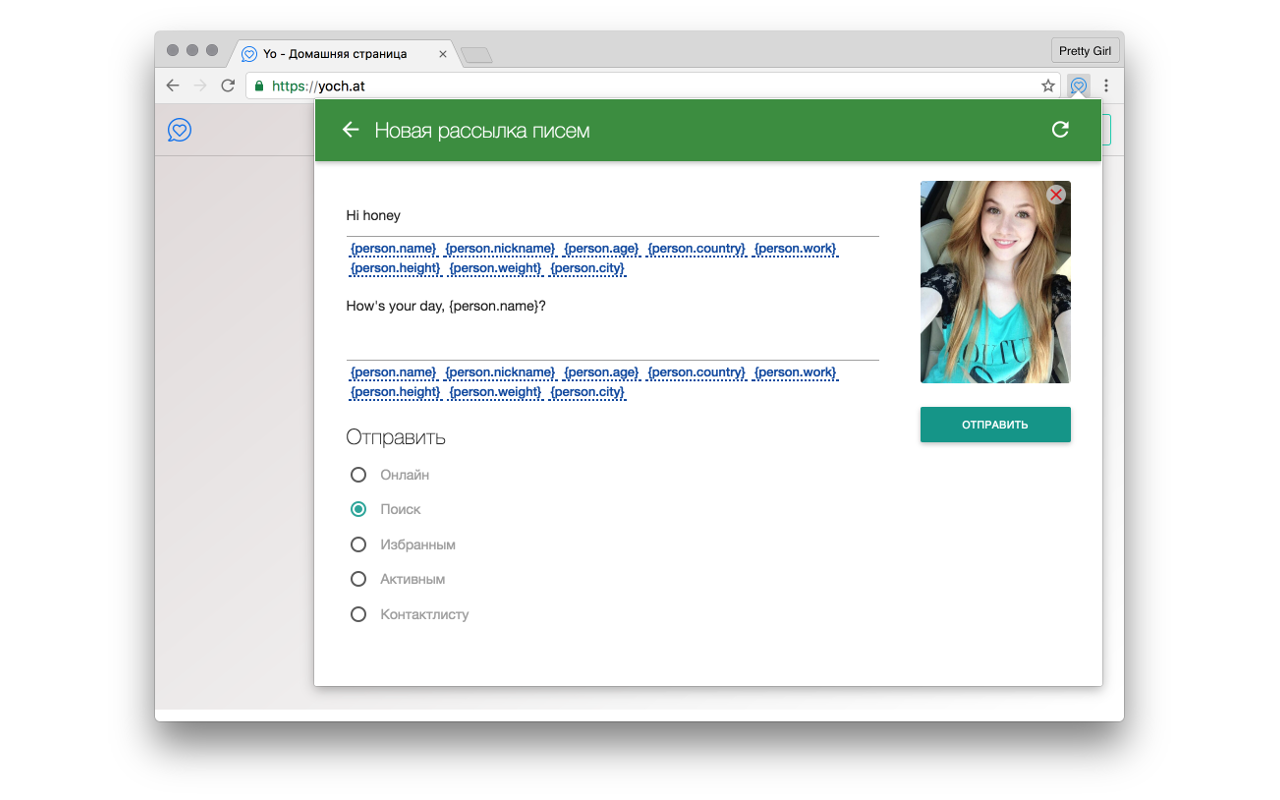1280x800 pixels.
Task: Choose Избранным as mailing recipients
Action: (x=358, y=544)
